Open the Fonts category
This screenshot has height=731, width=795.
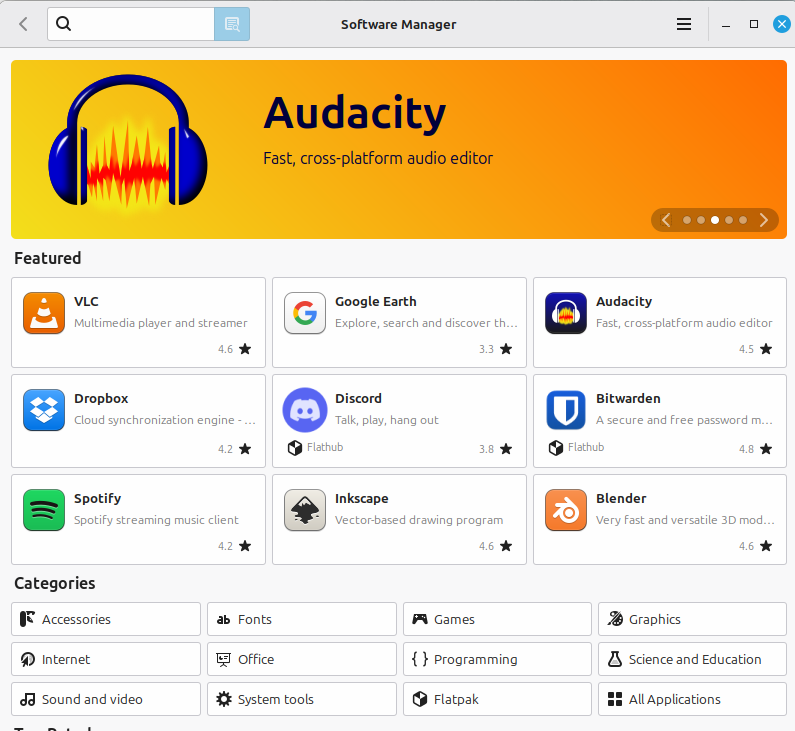[302, 619]
